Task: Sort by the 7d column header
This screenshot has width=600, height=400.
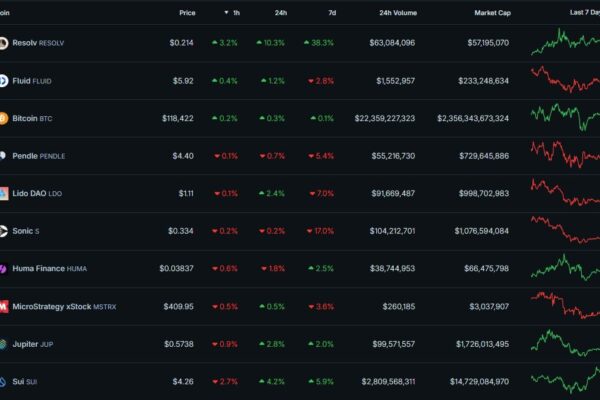Action: [332, 13]
